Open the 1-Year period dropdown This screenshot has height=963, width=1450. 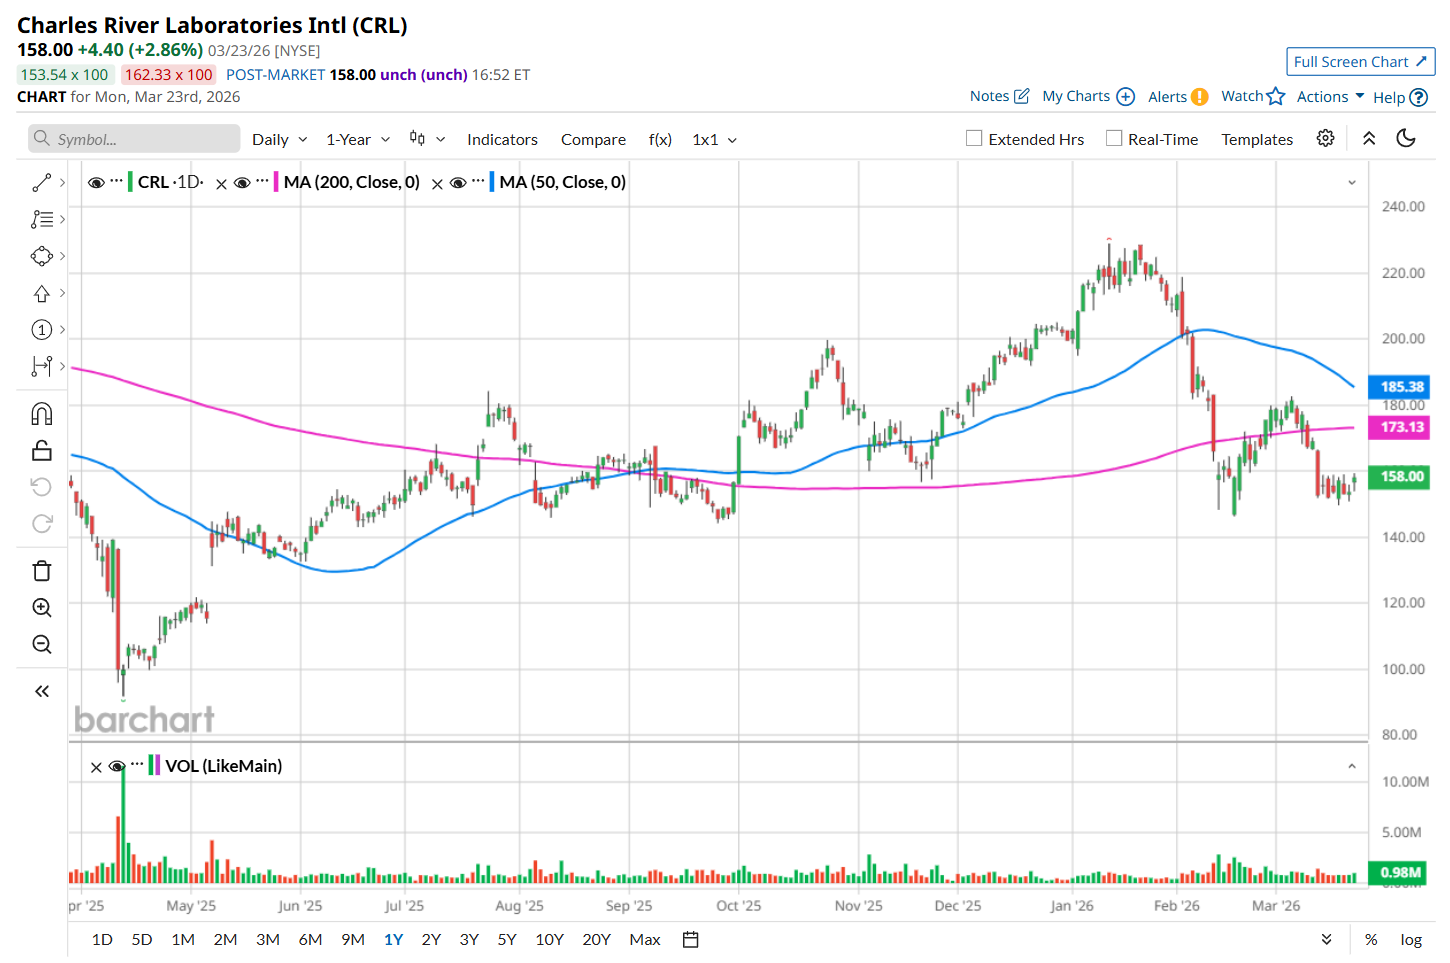[x=357, y=140]
